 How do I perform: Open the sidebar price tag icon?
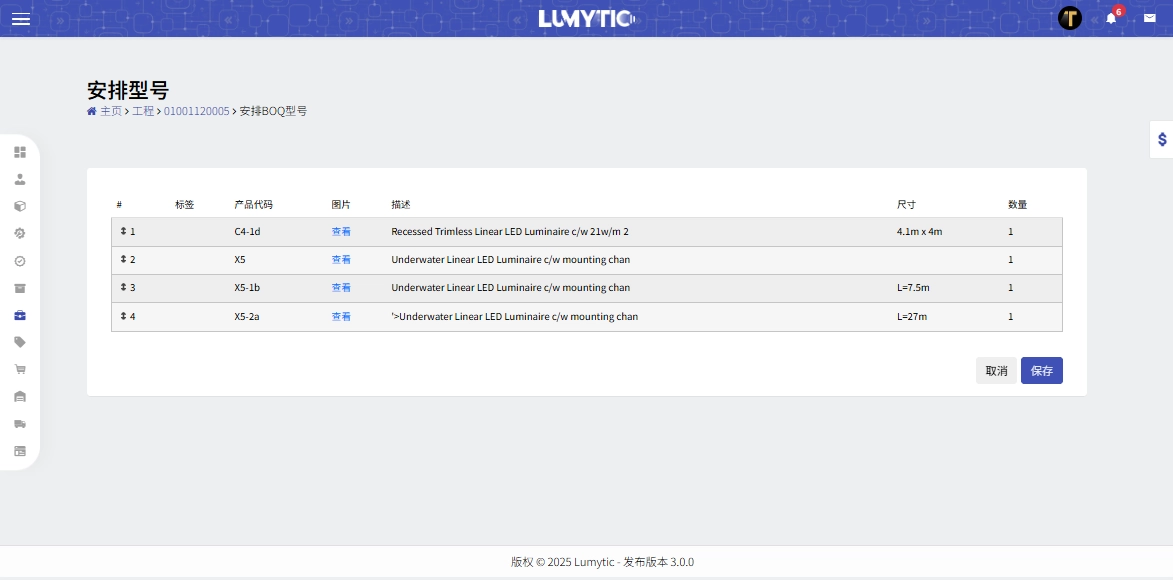pos(20,342)
